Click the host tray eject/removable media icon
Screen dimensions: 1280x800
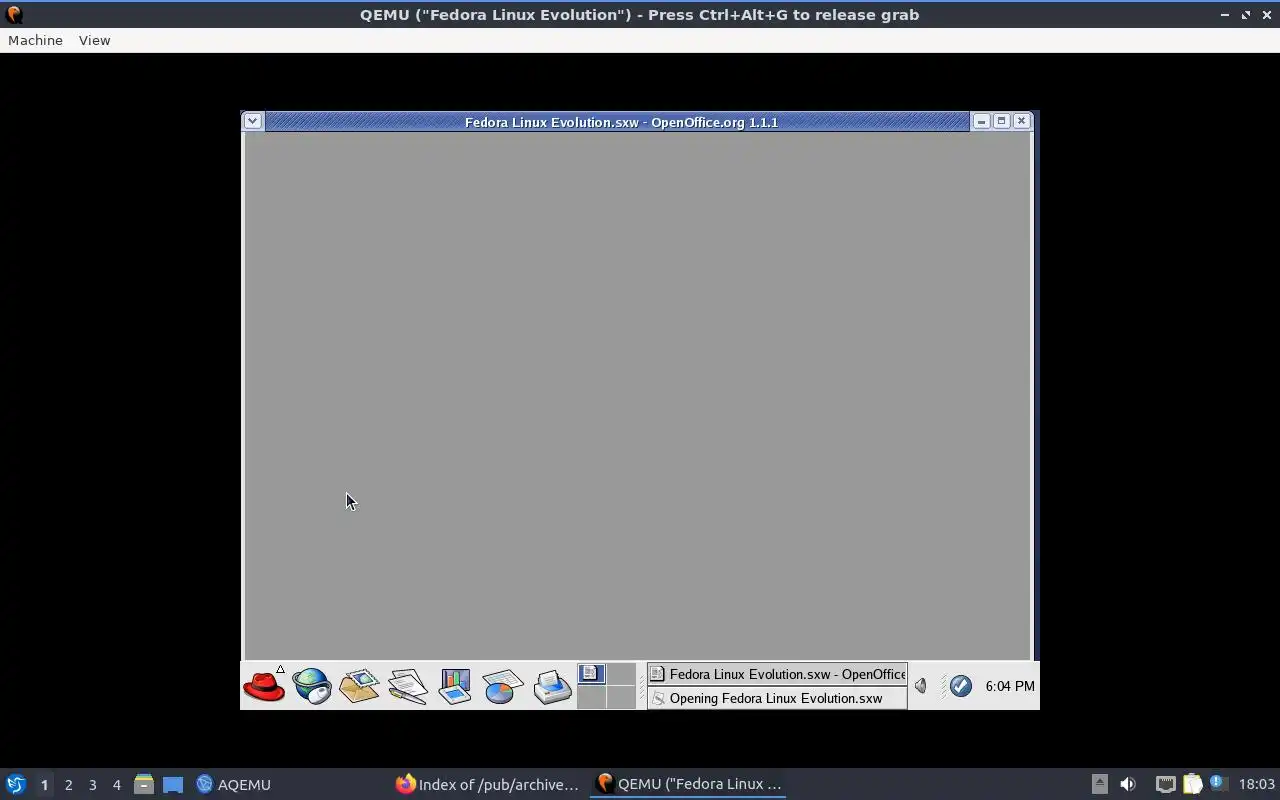click(1099, 784)
